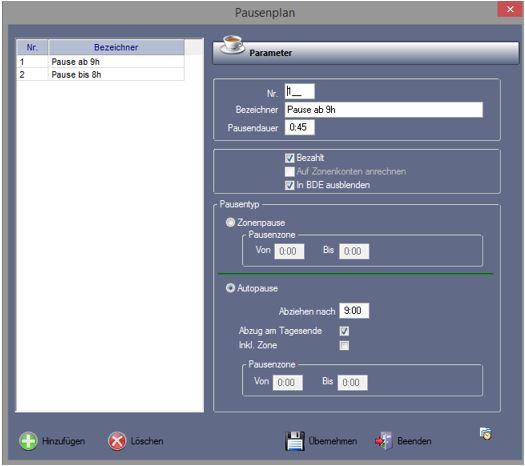
Task: Click the Abziehen nach 9:00 field
Action: 354,311
